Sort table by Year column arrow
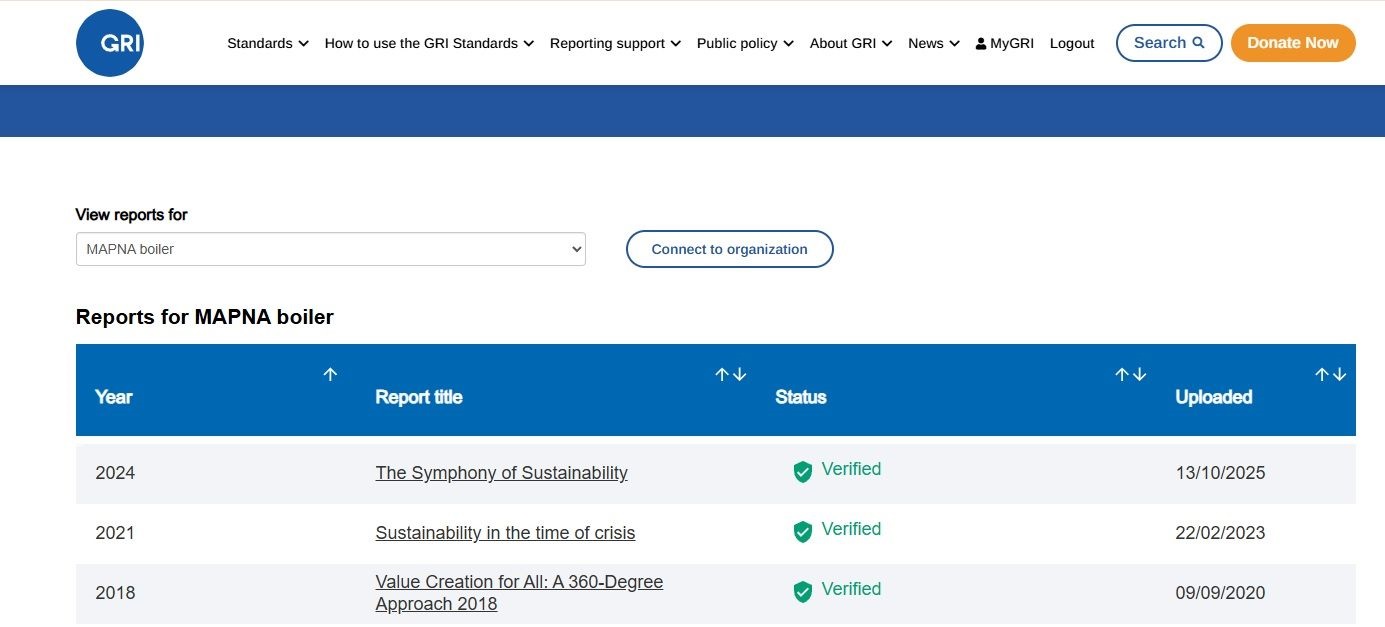Screen dimensions: 1385x627 coord(330,374)
